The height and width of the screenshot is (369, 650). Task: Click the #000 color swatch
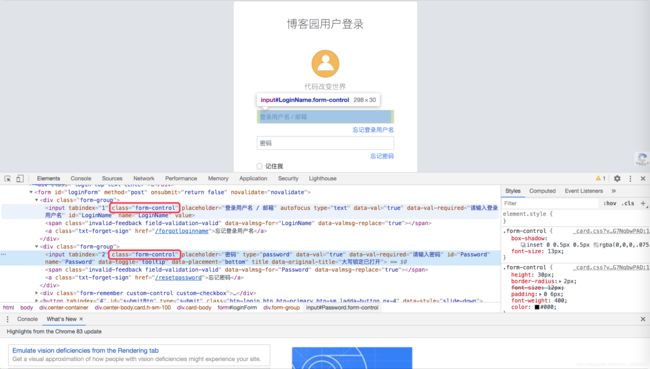(537, 307)
